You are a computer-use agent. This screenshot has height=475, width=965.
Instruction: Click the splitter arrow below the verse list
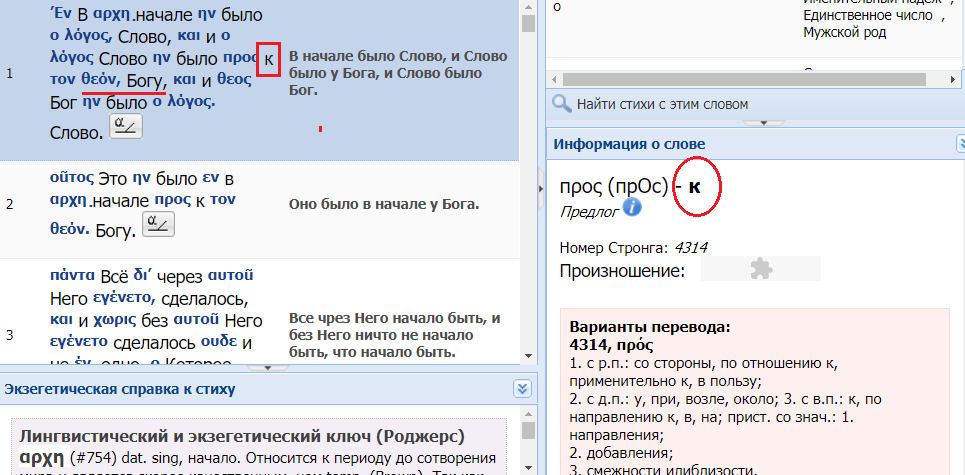click(x=267, y=367)
